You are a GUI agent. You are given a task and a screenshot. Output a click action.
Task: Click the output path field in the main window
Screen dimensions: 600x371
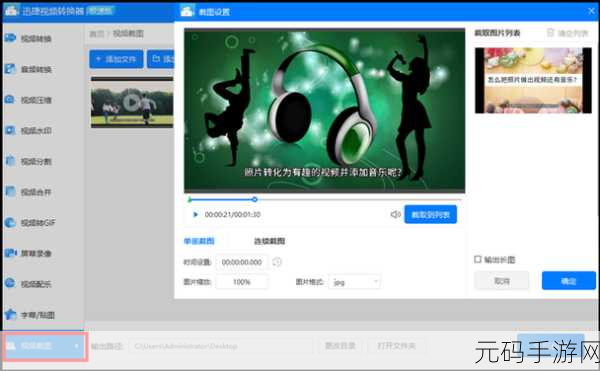pyautogui.click(x=221, y=346)
